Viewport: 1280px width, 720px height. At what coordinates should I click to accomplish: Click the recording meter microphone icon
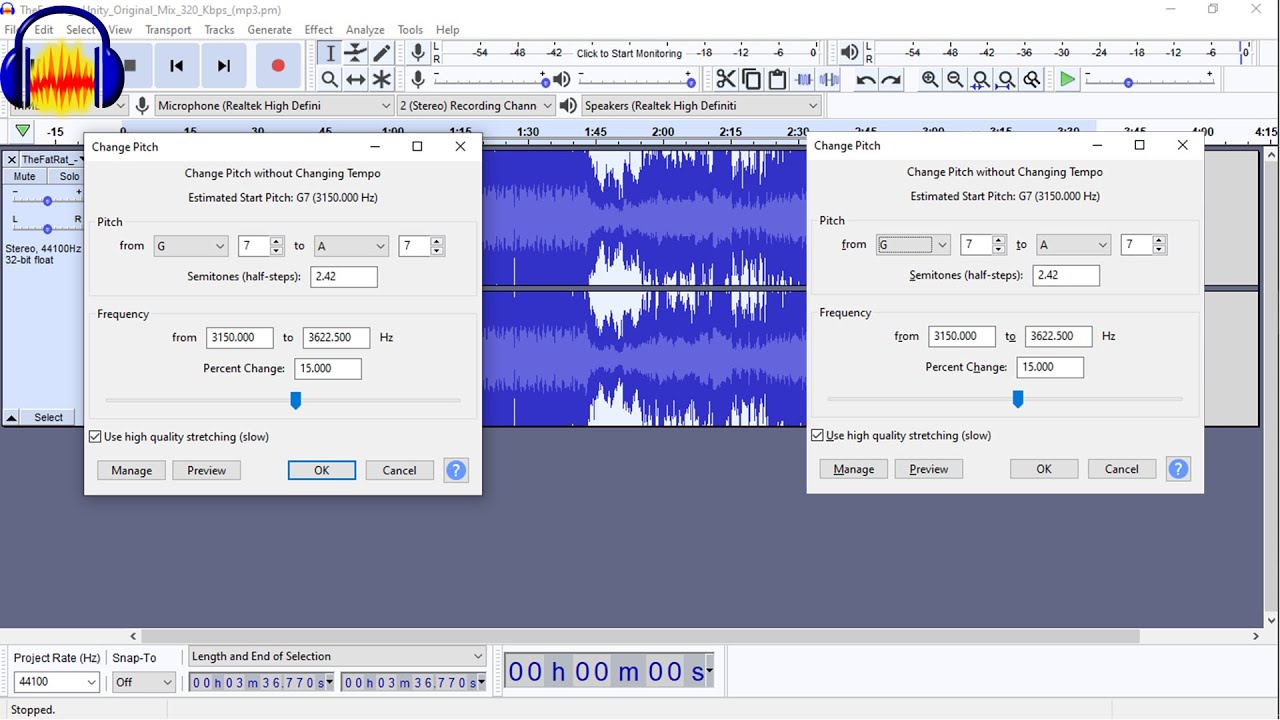(418, 53)
